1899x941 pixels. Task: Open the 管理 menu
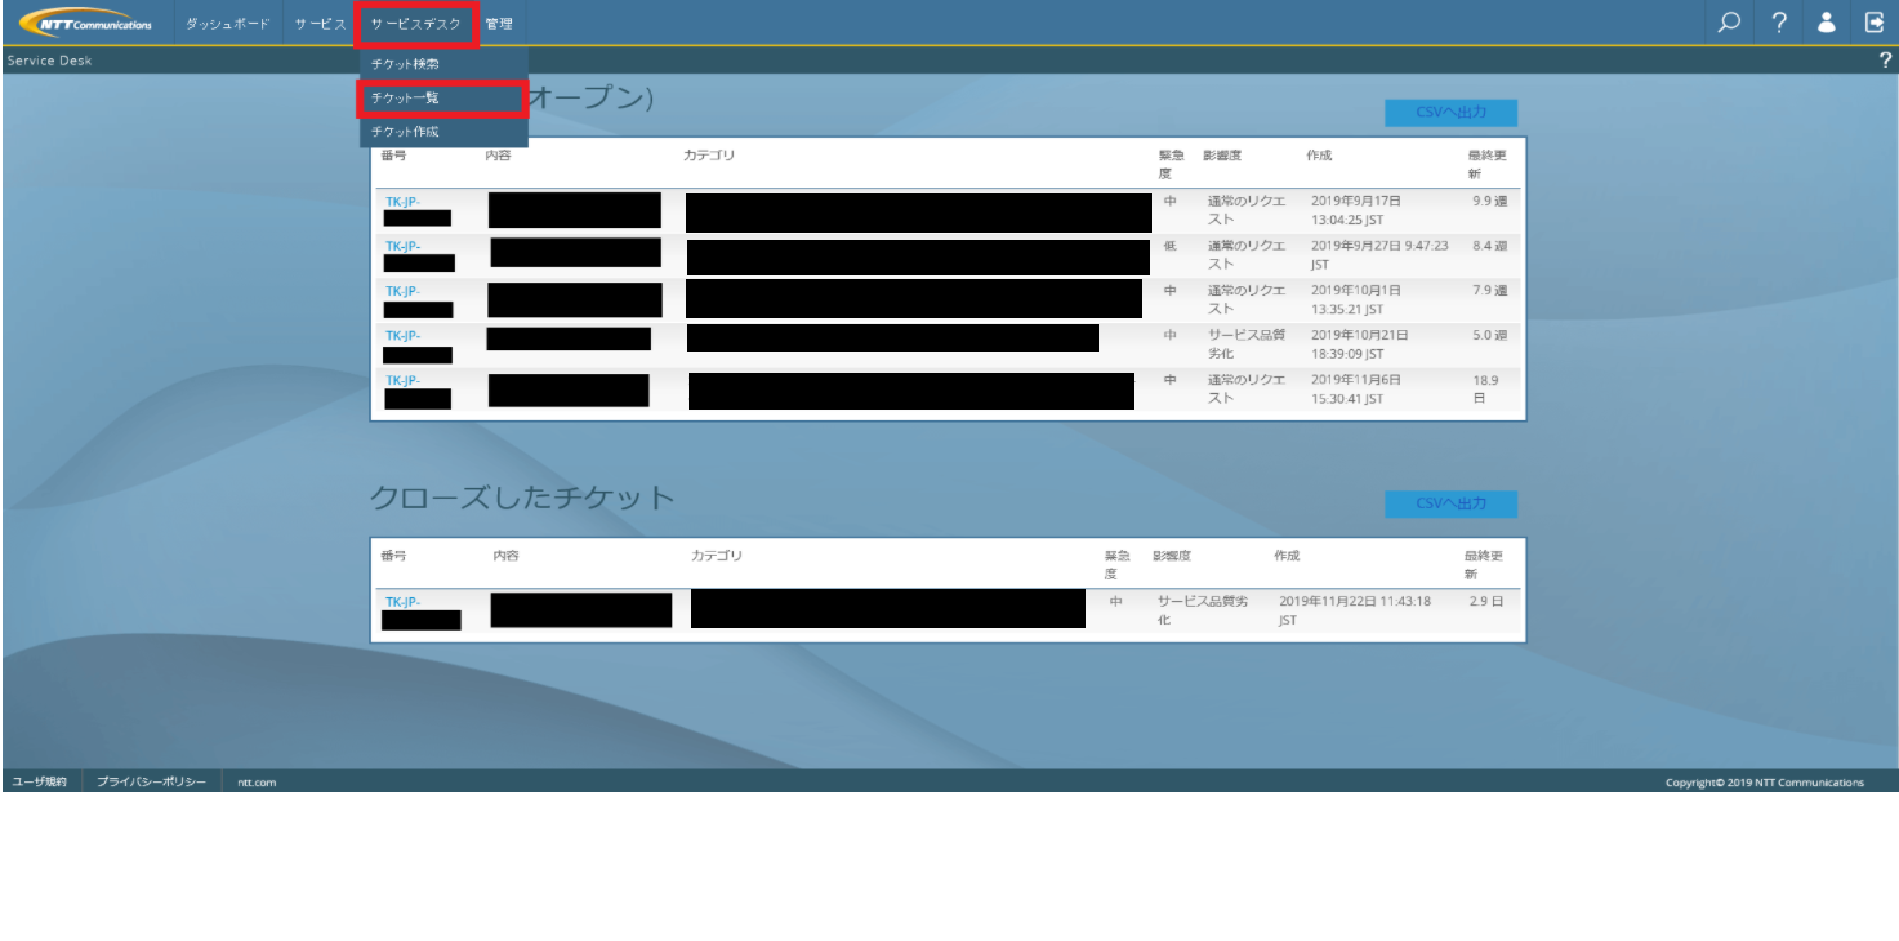coord(499,24)
